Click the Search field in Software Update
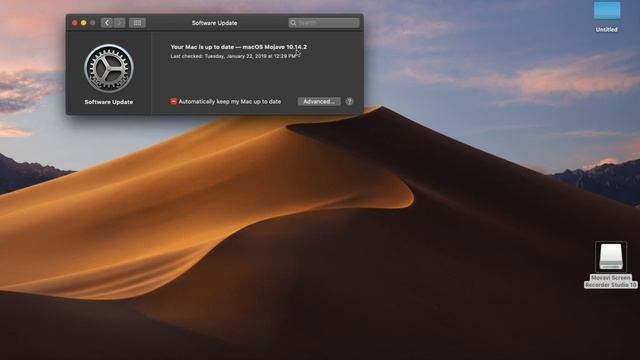Image resolution: width=640 pixels, height=360 pixels. tap(324, 23)
